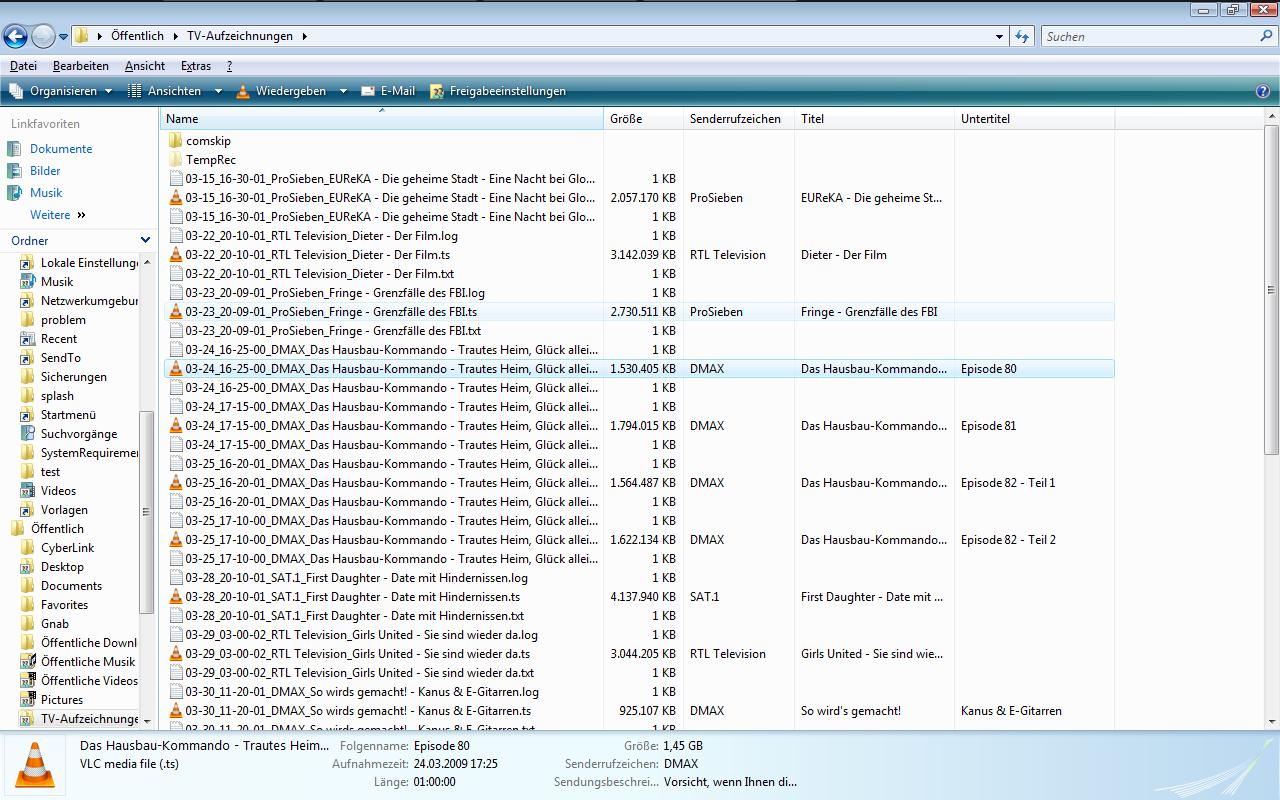This screenshot has height=800, width=1280.
Task: Sort by the Titel column header
Action: click(x=874, y=119)
